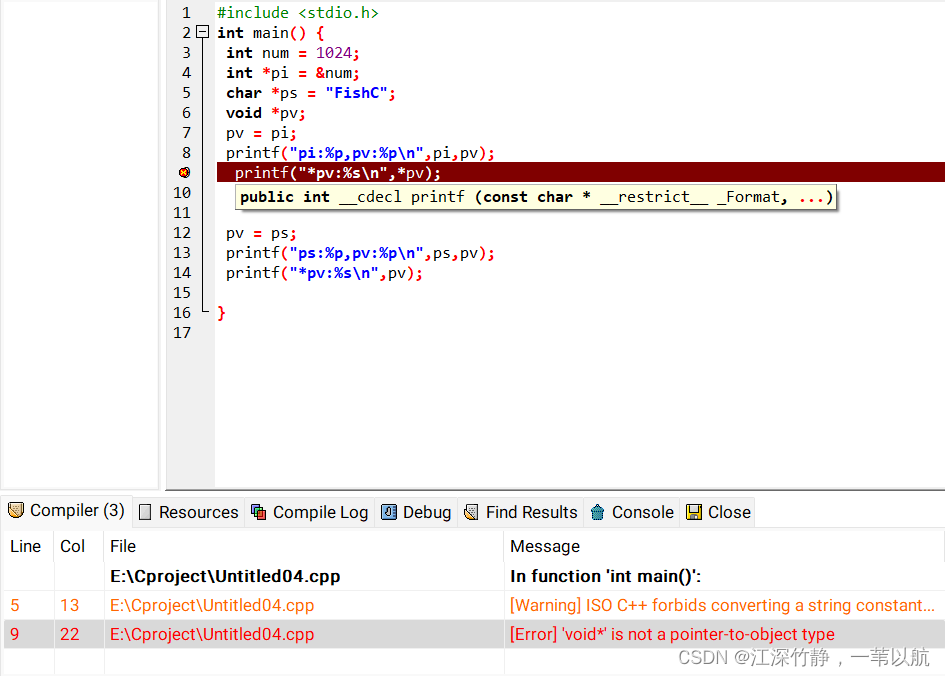945x676 pixels.
Task: Click line number 17 in the gutter
Action: pos(182,333)
